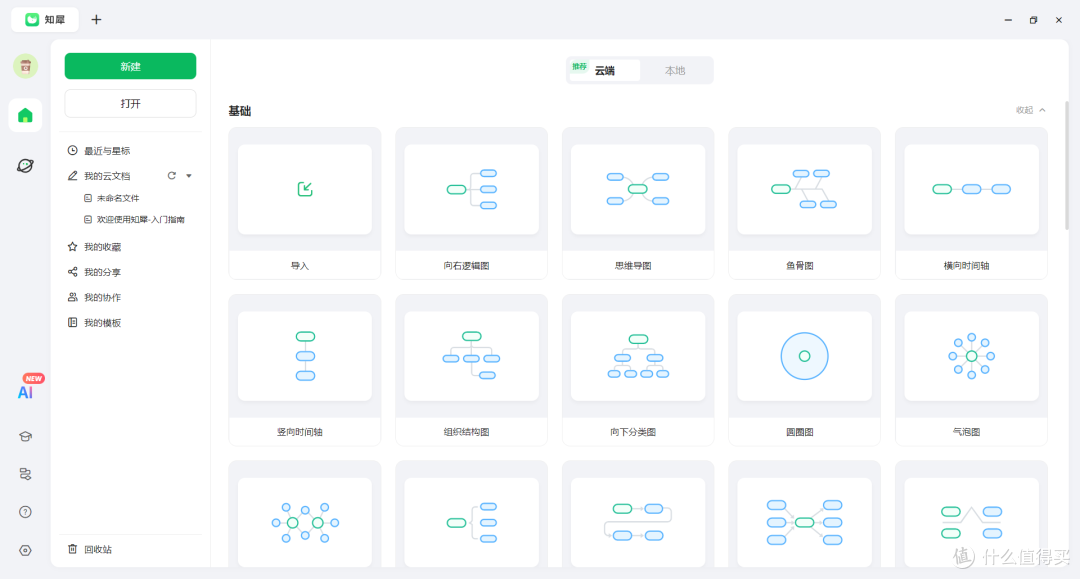Choose the 鱼骨图 template

(x=804, y=203)
